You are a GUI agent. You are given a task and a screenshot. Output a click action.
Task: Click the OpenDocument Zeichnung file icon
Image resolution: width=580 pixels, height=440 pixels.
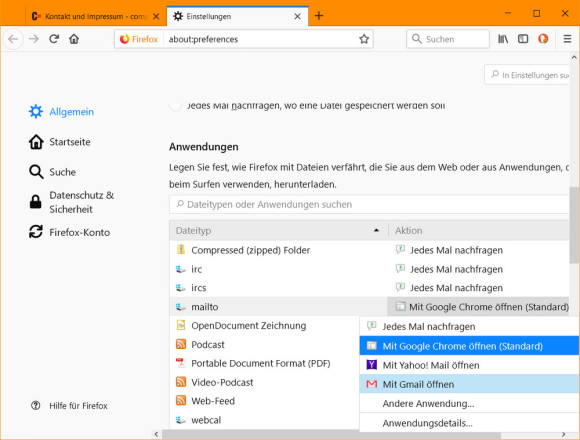tap(181, 325)
